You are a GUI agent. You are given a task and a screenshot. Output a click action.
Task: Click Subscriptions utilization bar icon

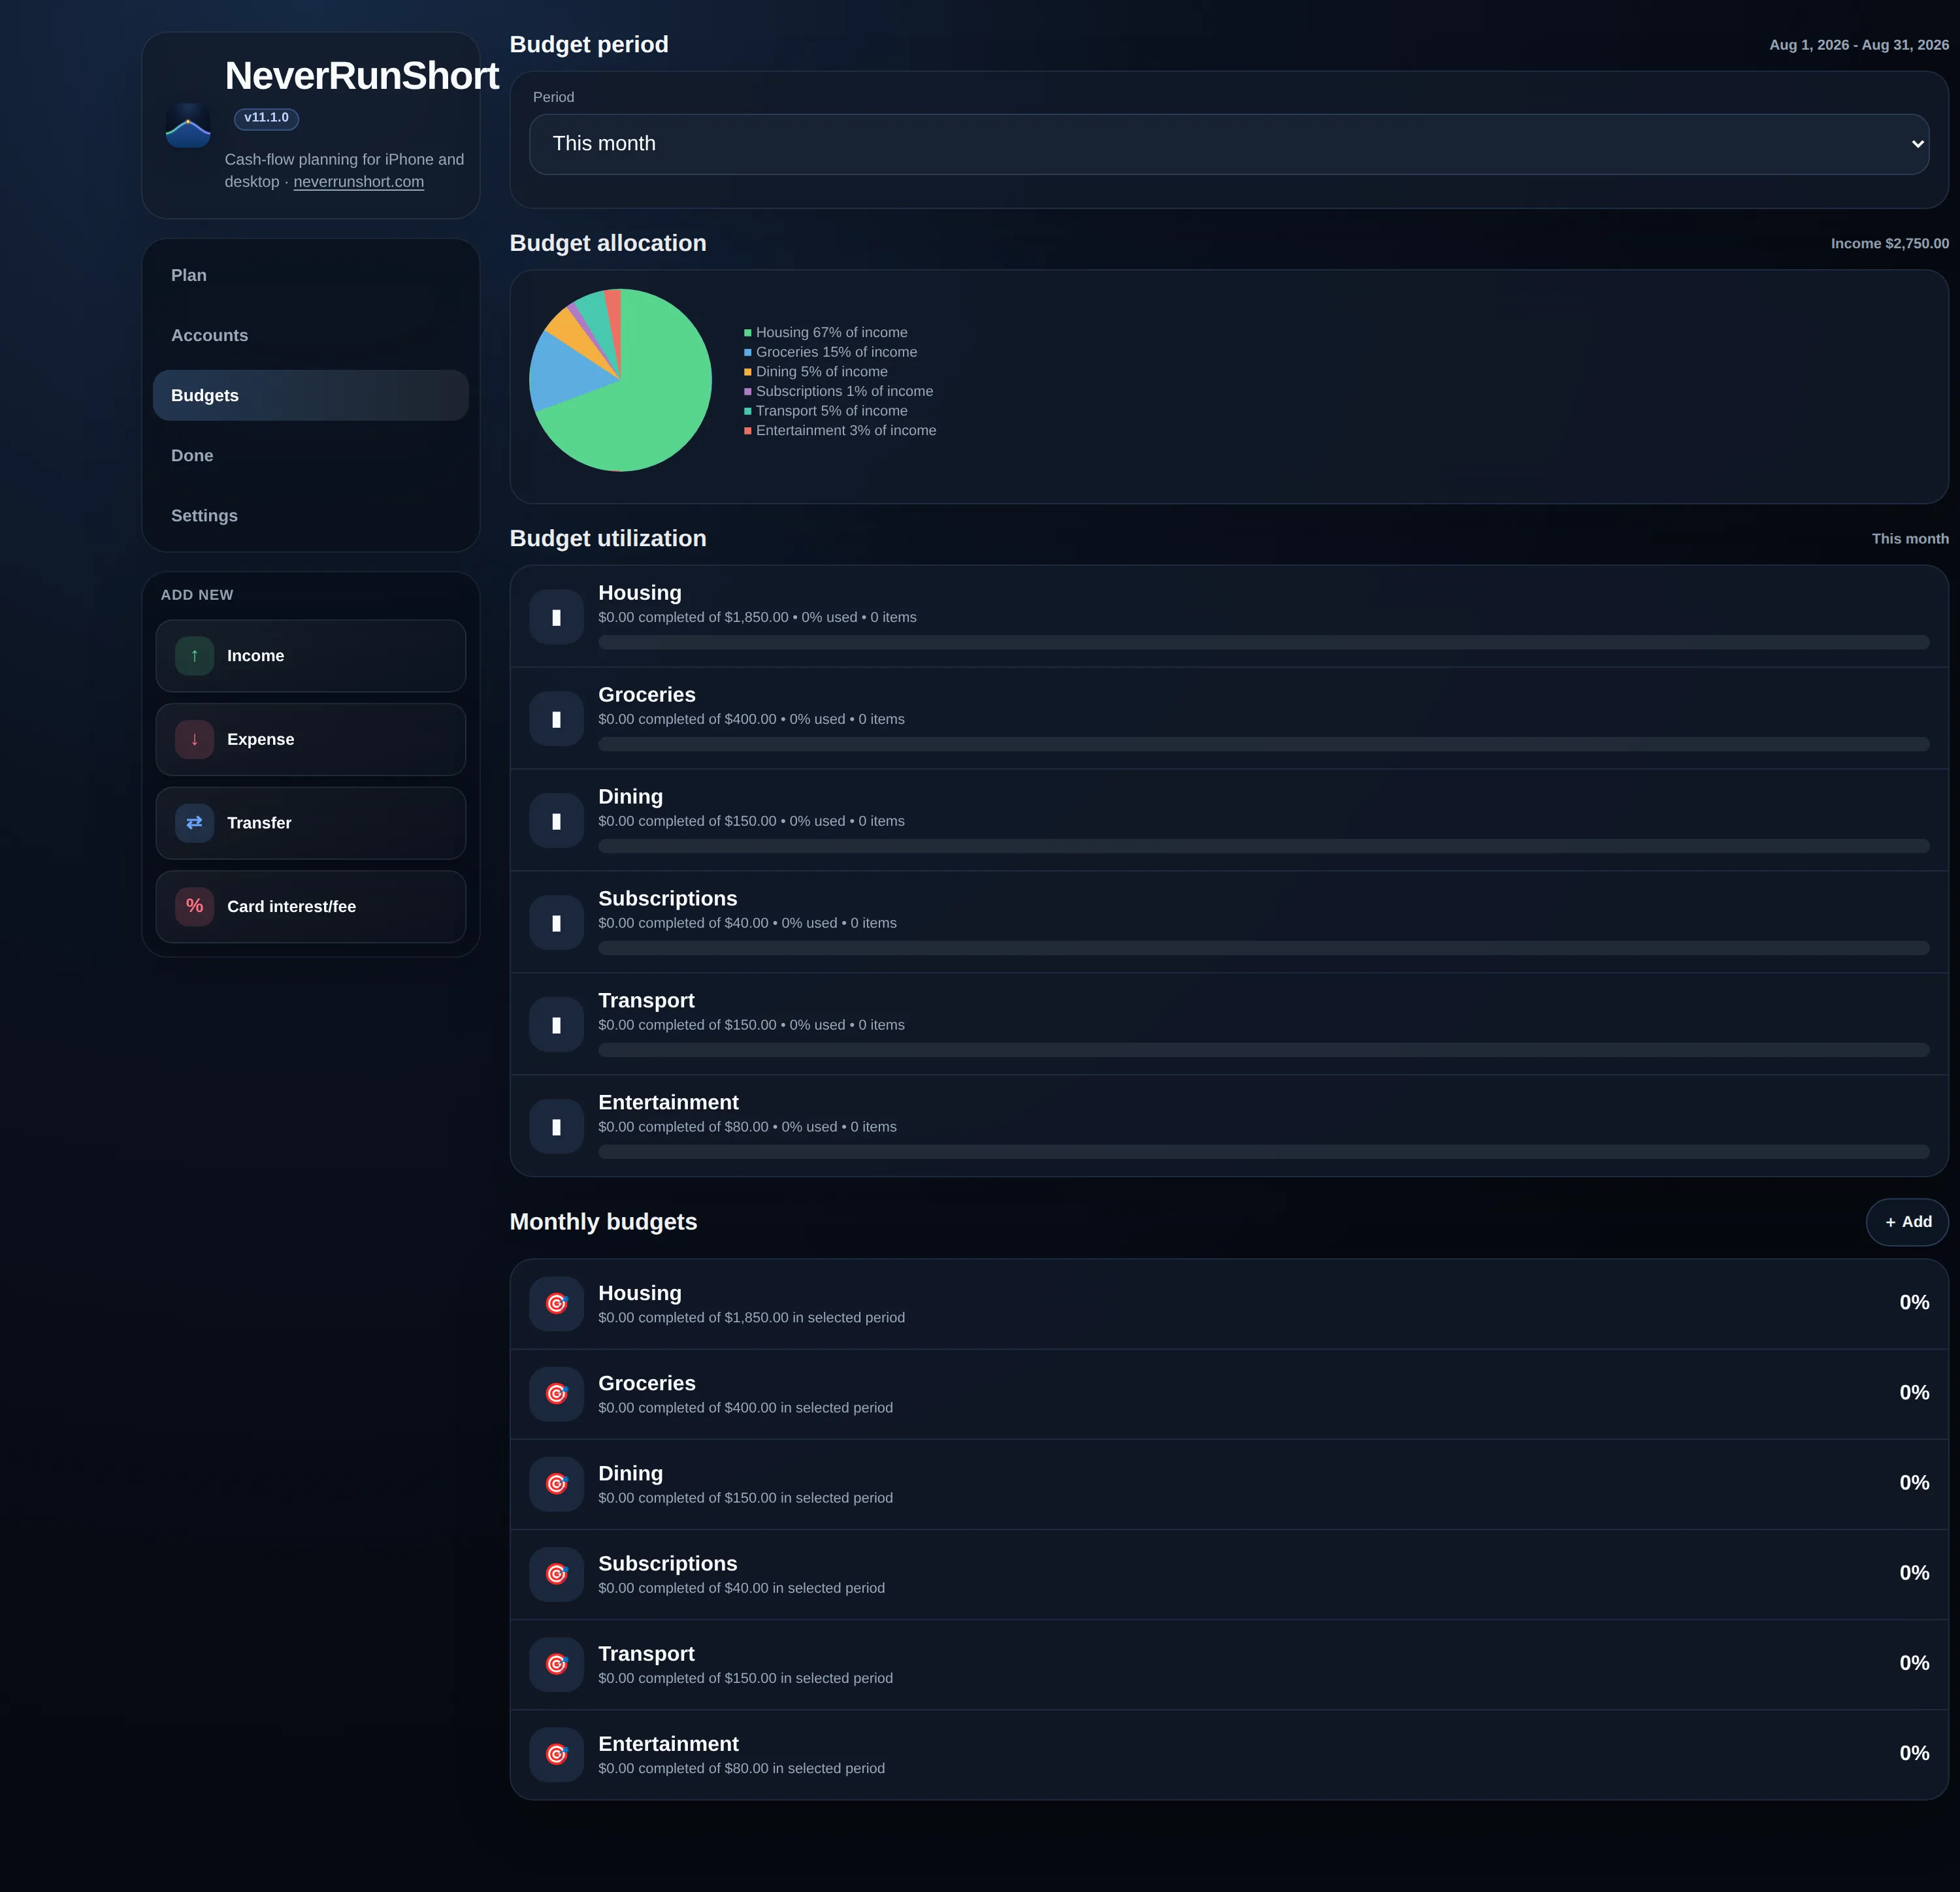tap(556, 923)
